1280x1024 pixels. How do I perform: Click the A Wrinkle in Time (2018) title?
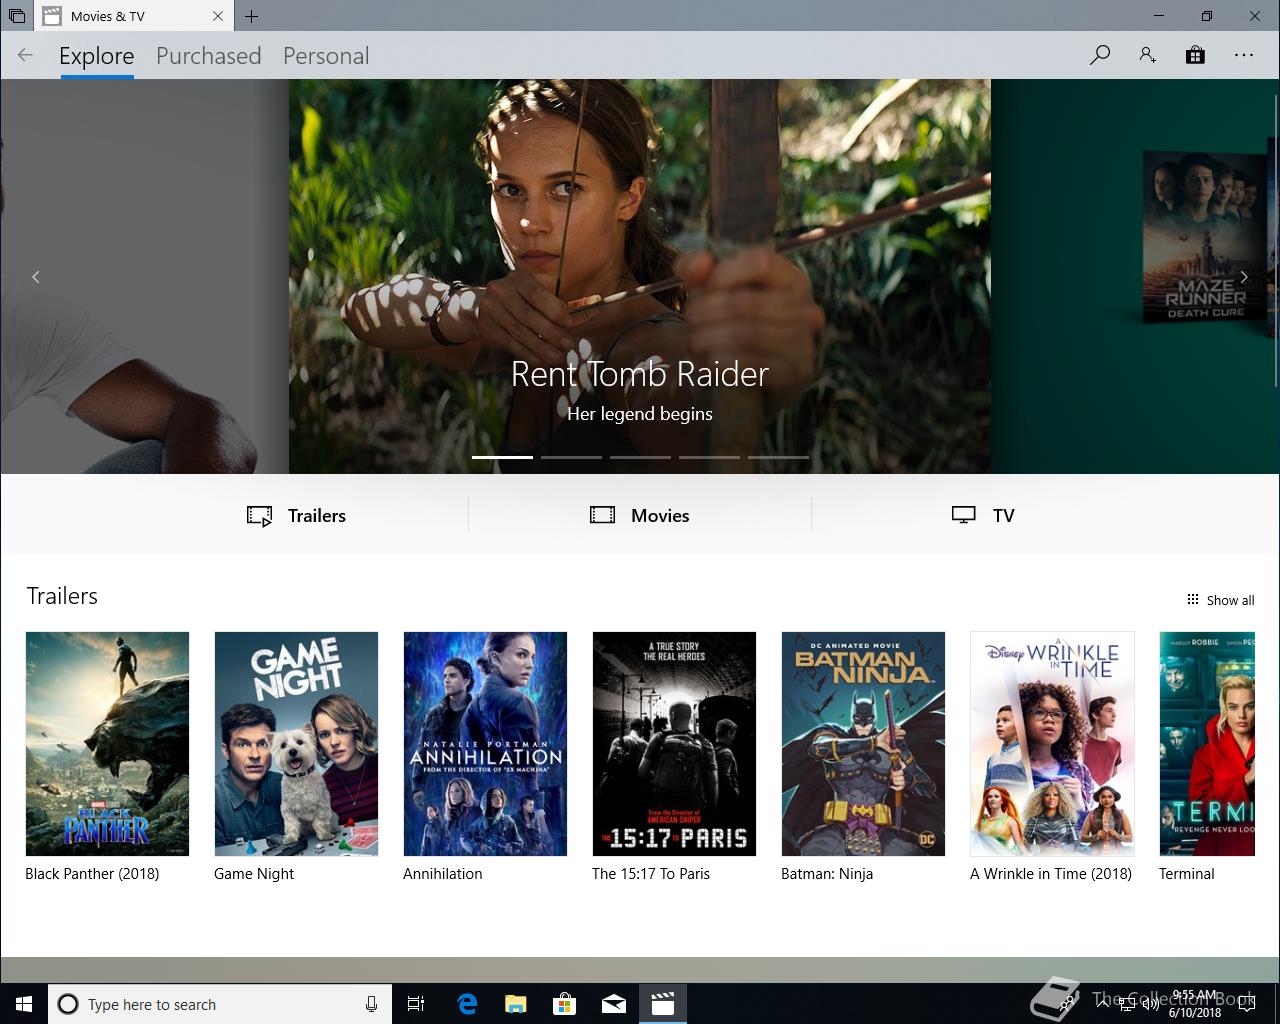point(1051,873)
